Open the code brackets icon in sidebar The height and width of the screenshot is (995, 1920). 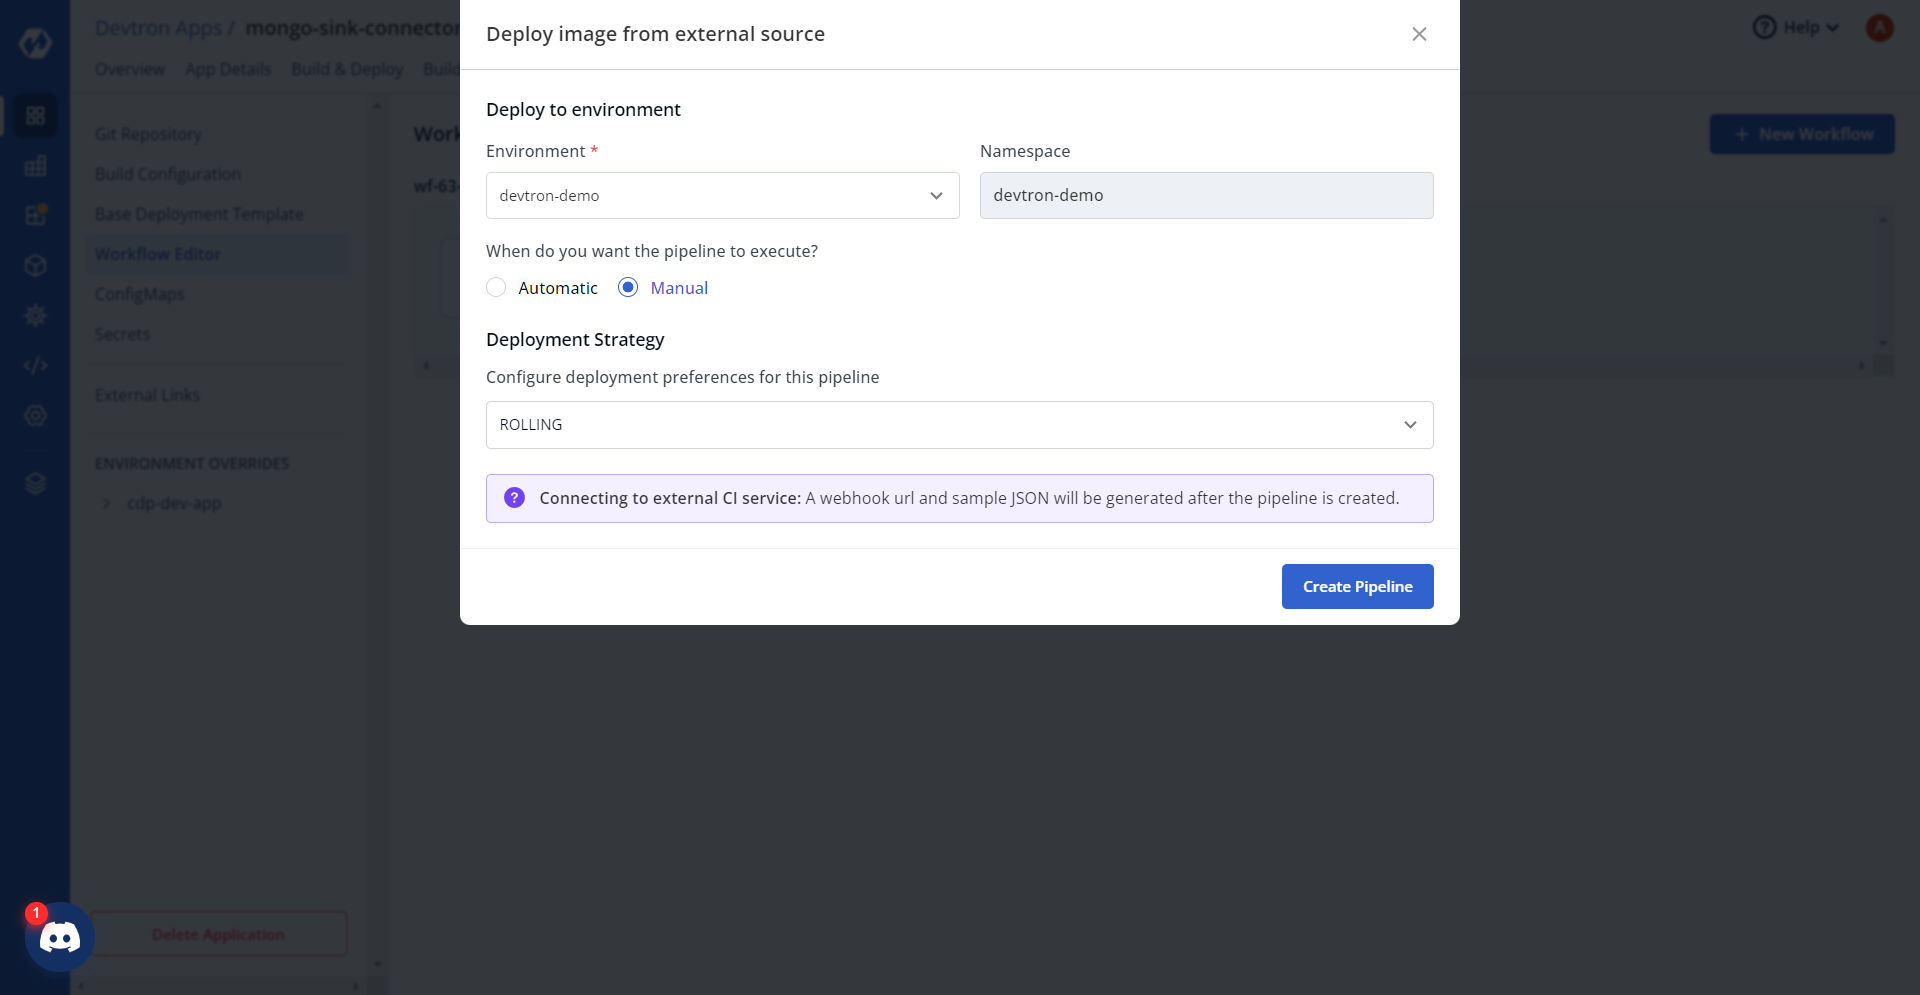35,366
